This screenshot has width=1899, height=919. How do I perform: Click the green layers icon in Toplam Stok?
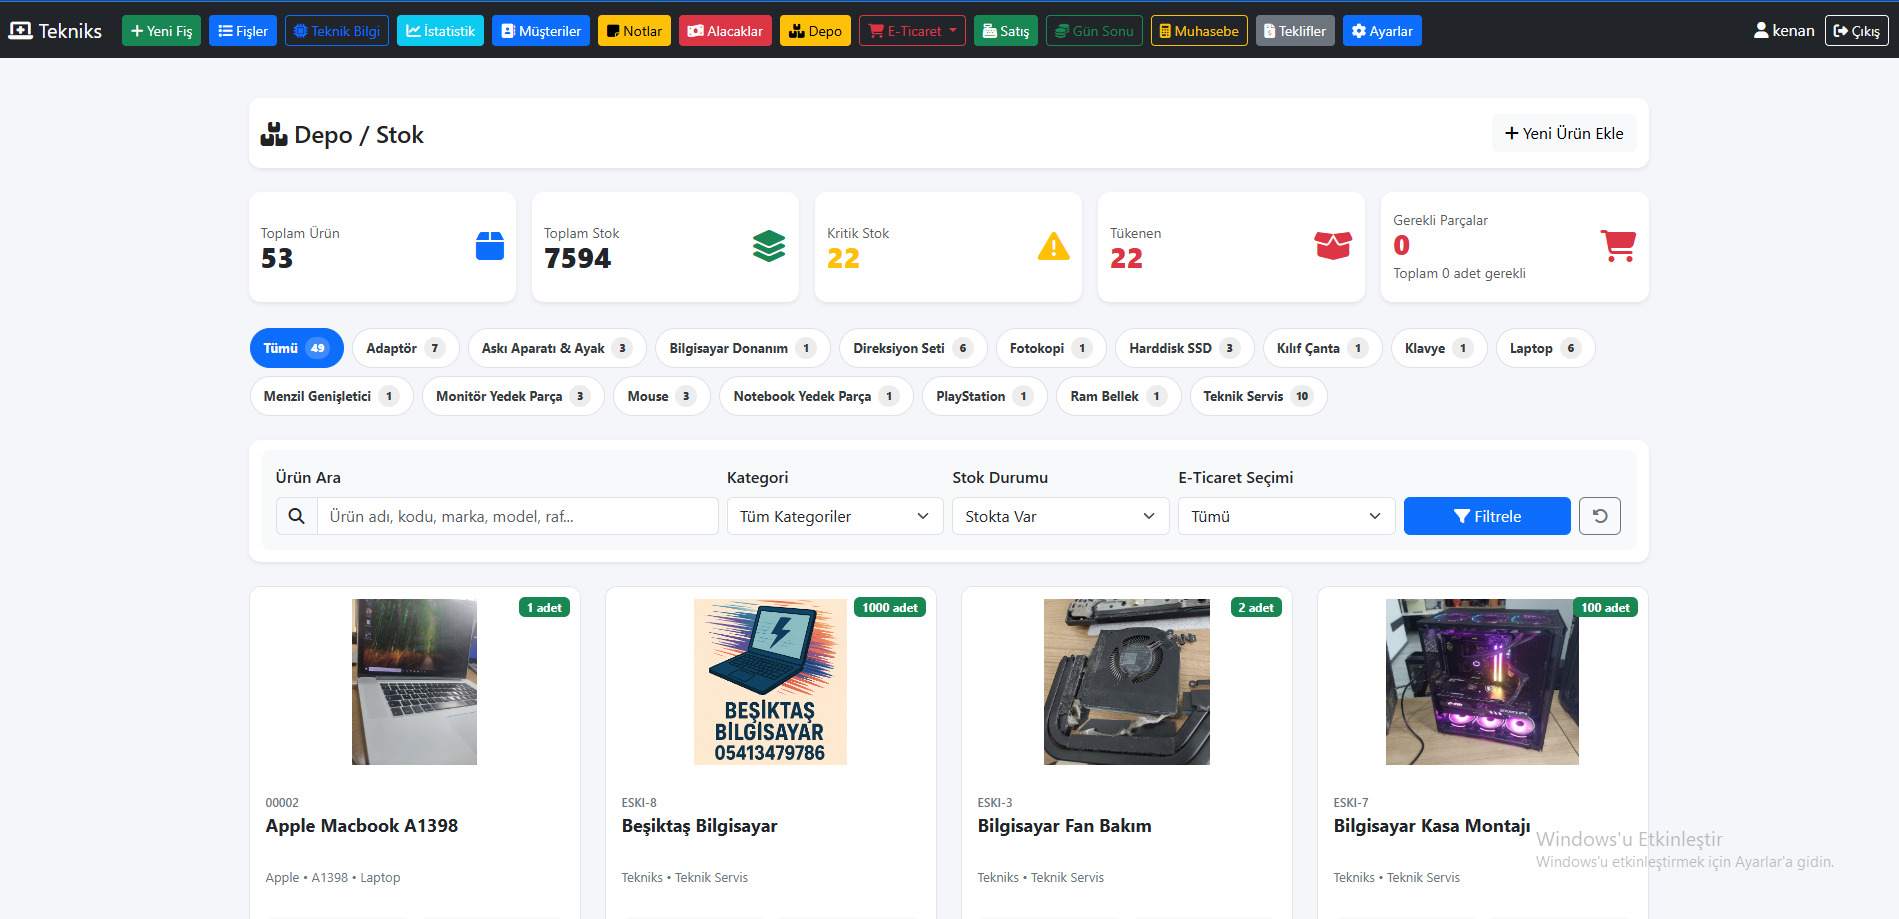(769, 246)
